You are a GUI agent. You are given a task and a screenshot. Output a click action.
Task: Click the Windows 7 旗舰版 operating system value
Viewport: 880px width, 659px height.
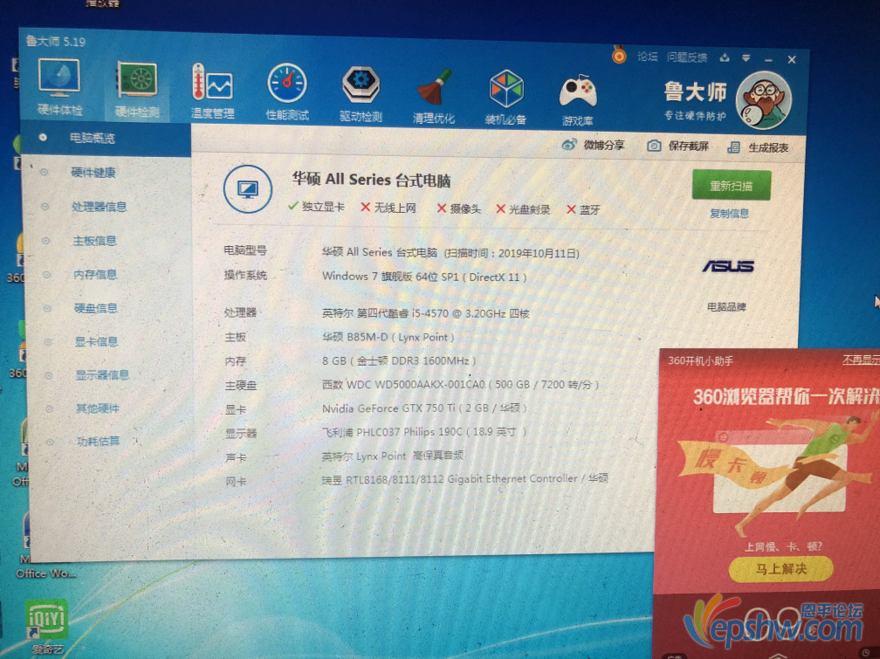pyautogui.click(x=424, y=277)
